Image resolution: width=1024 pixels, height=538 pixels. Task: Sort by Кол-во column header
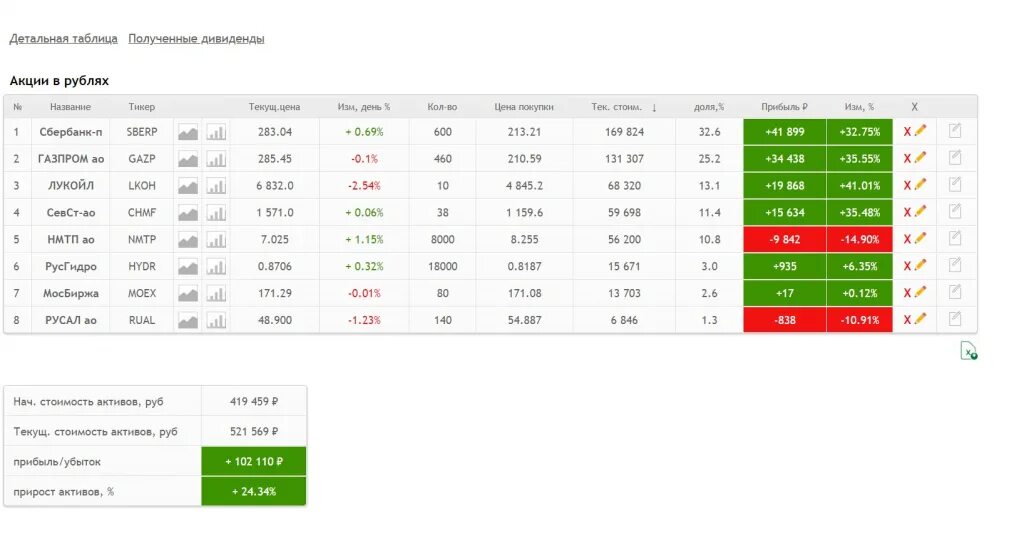pyautogui.click(x=442, y=107)
